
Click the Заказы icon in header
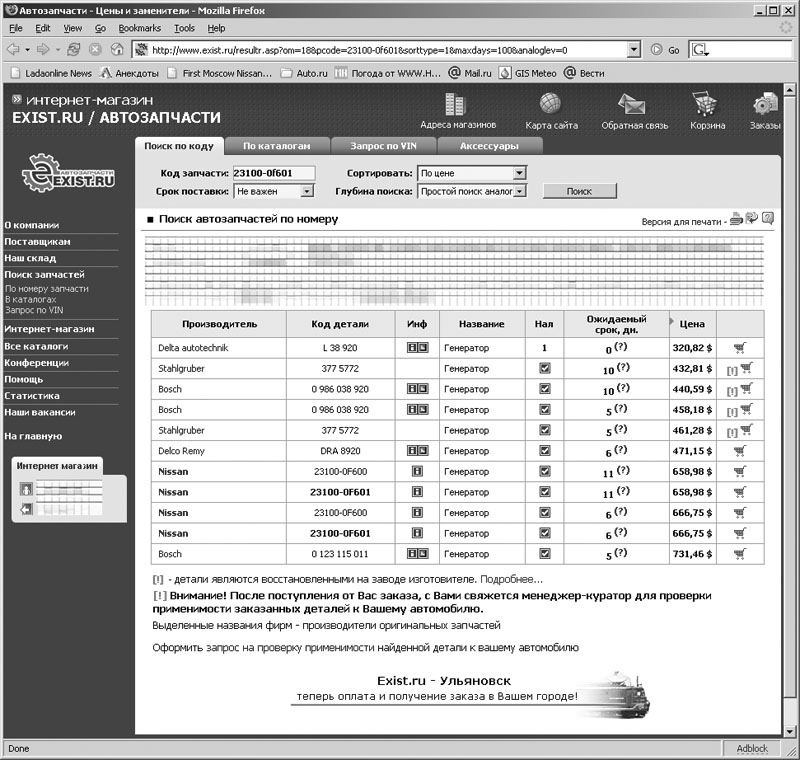tap(767, 105)
